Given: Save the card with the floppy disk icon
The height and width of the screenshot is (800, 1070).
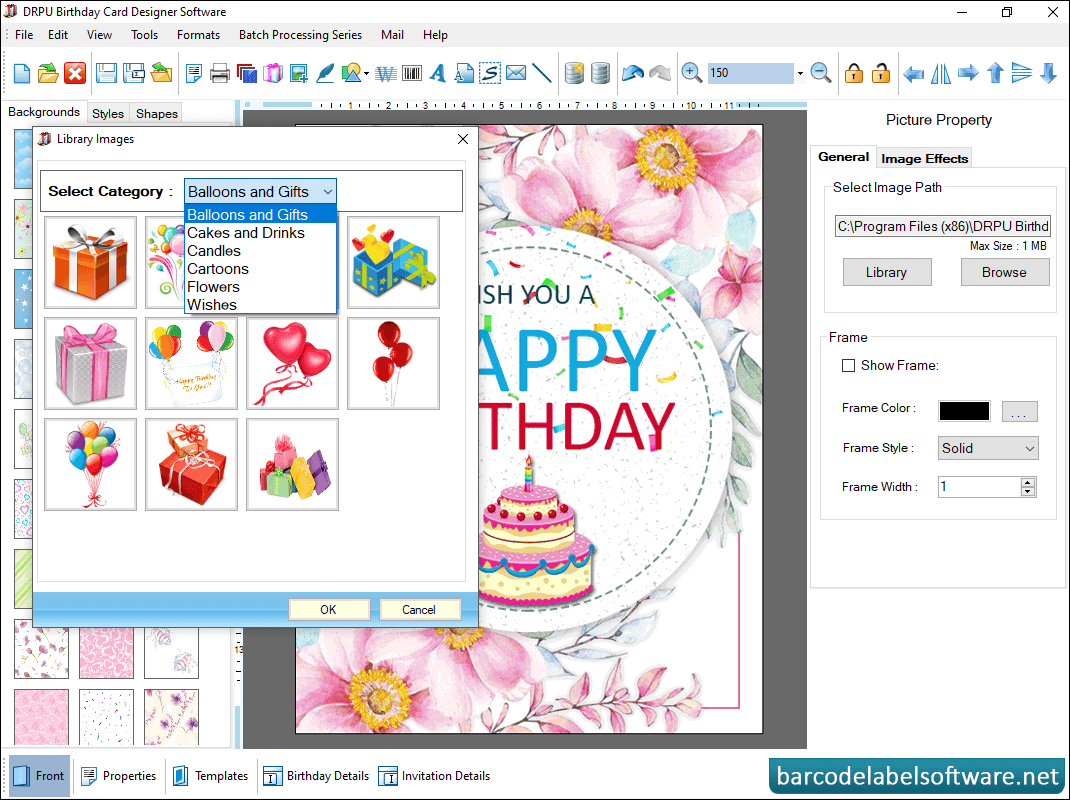Looking at the screenshot, I should (106, 73).
